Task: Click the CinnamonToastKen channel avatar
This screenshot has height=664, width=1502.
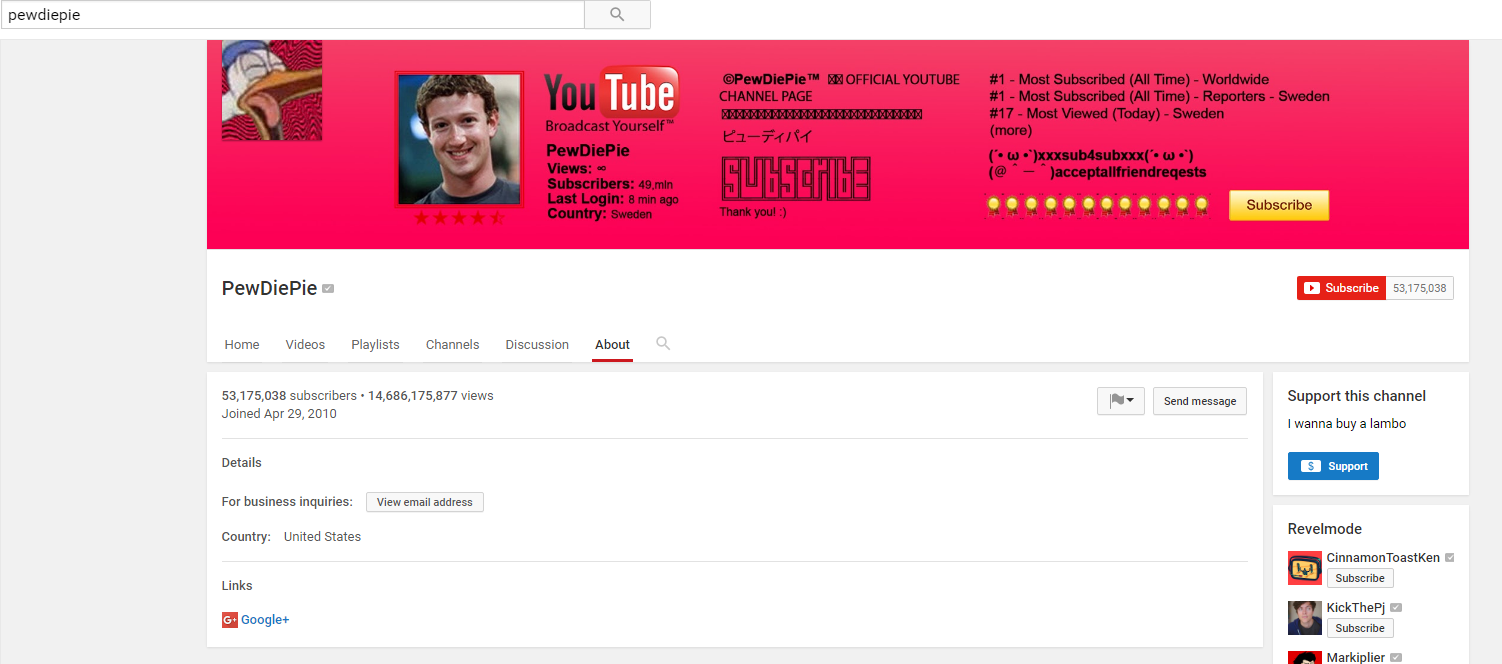Action: pyautogui.click(x=1304, y=568)
